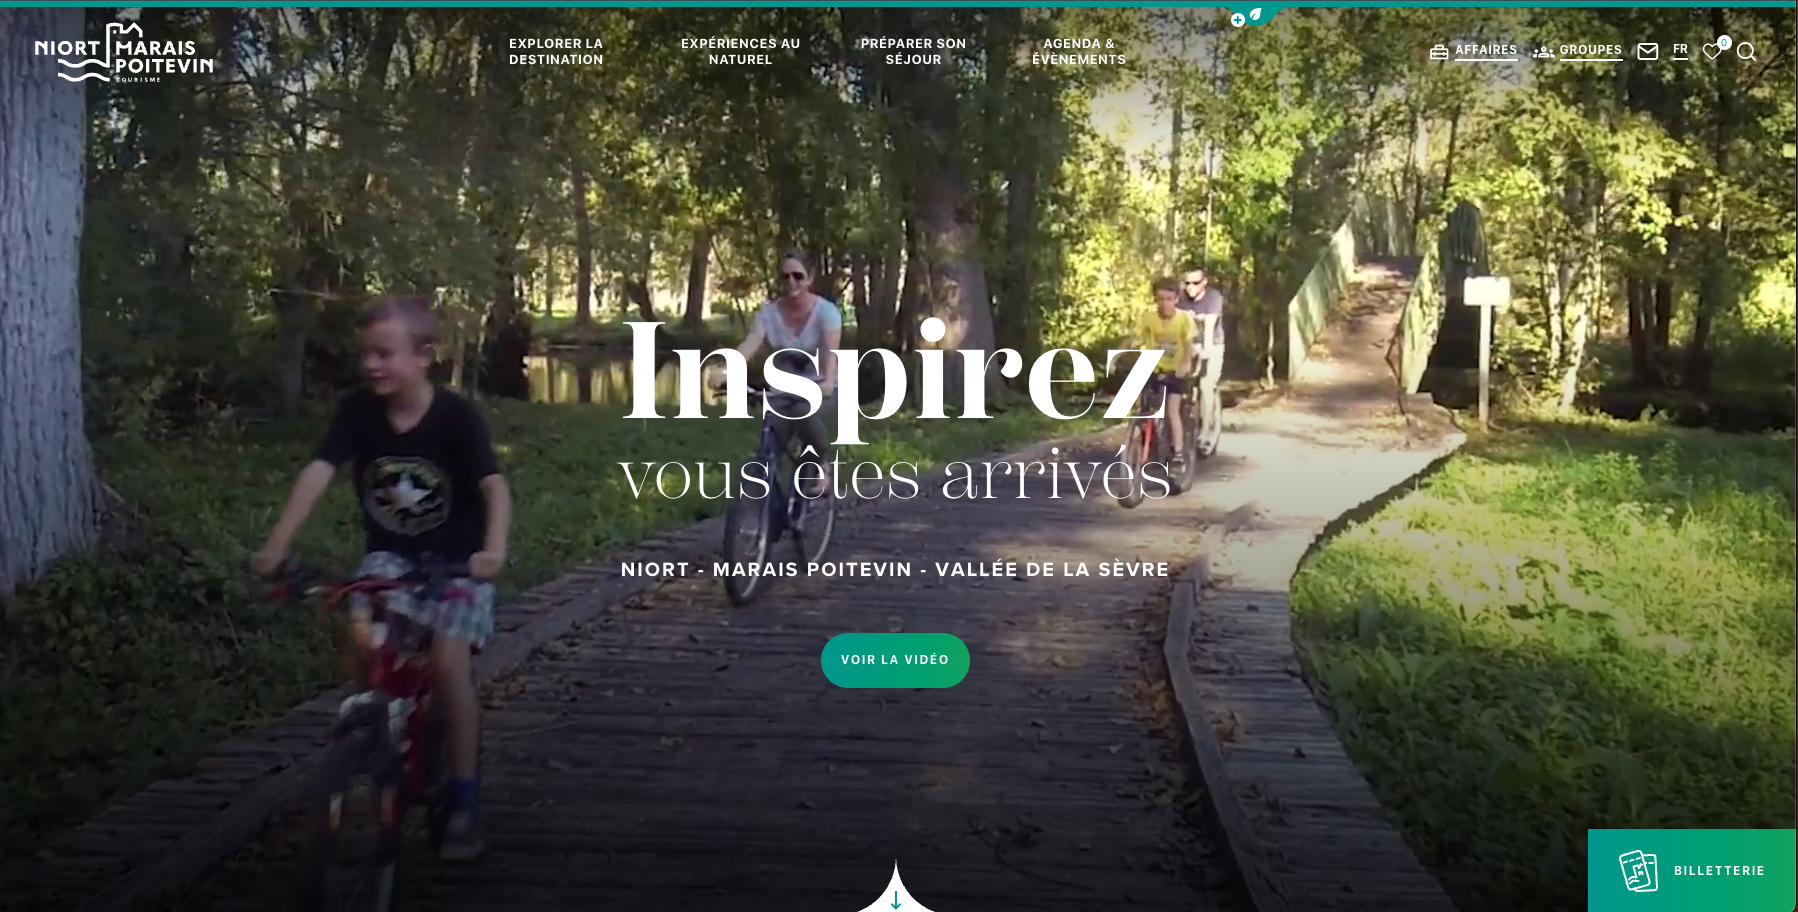The image size is (1798, 912).
Task: Click the plus icon in top tab
Action: tap(1237, 20)
